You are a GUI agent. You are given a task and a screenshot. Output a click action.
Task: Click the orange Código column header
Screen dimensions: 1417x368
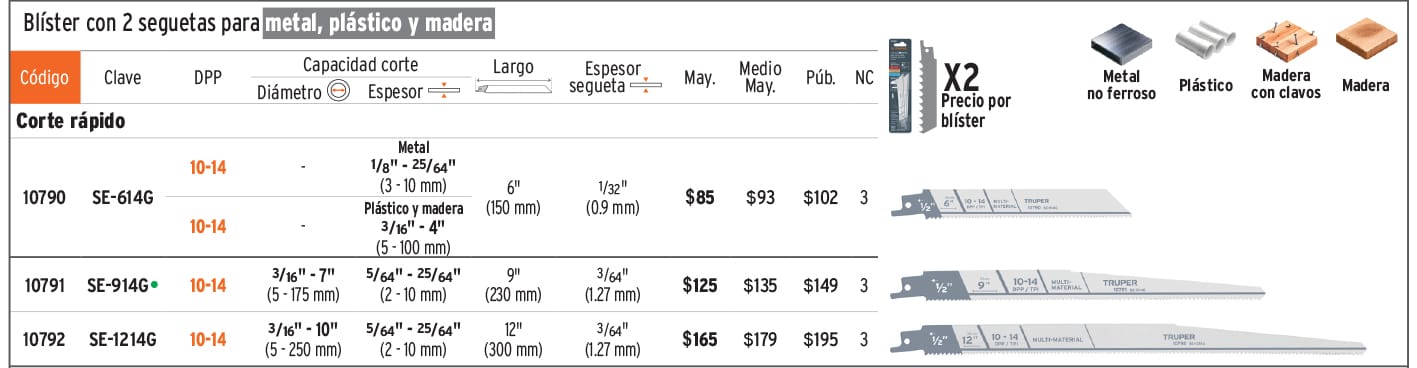click(43, 78)
